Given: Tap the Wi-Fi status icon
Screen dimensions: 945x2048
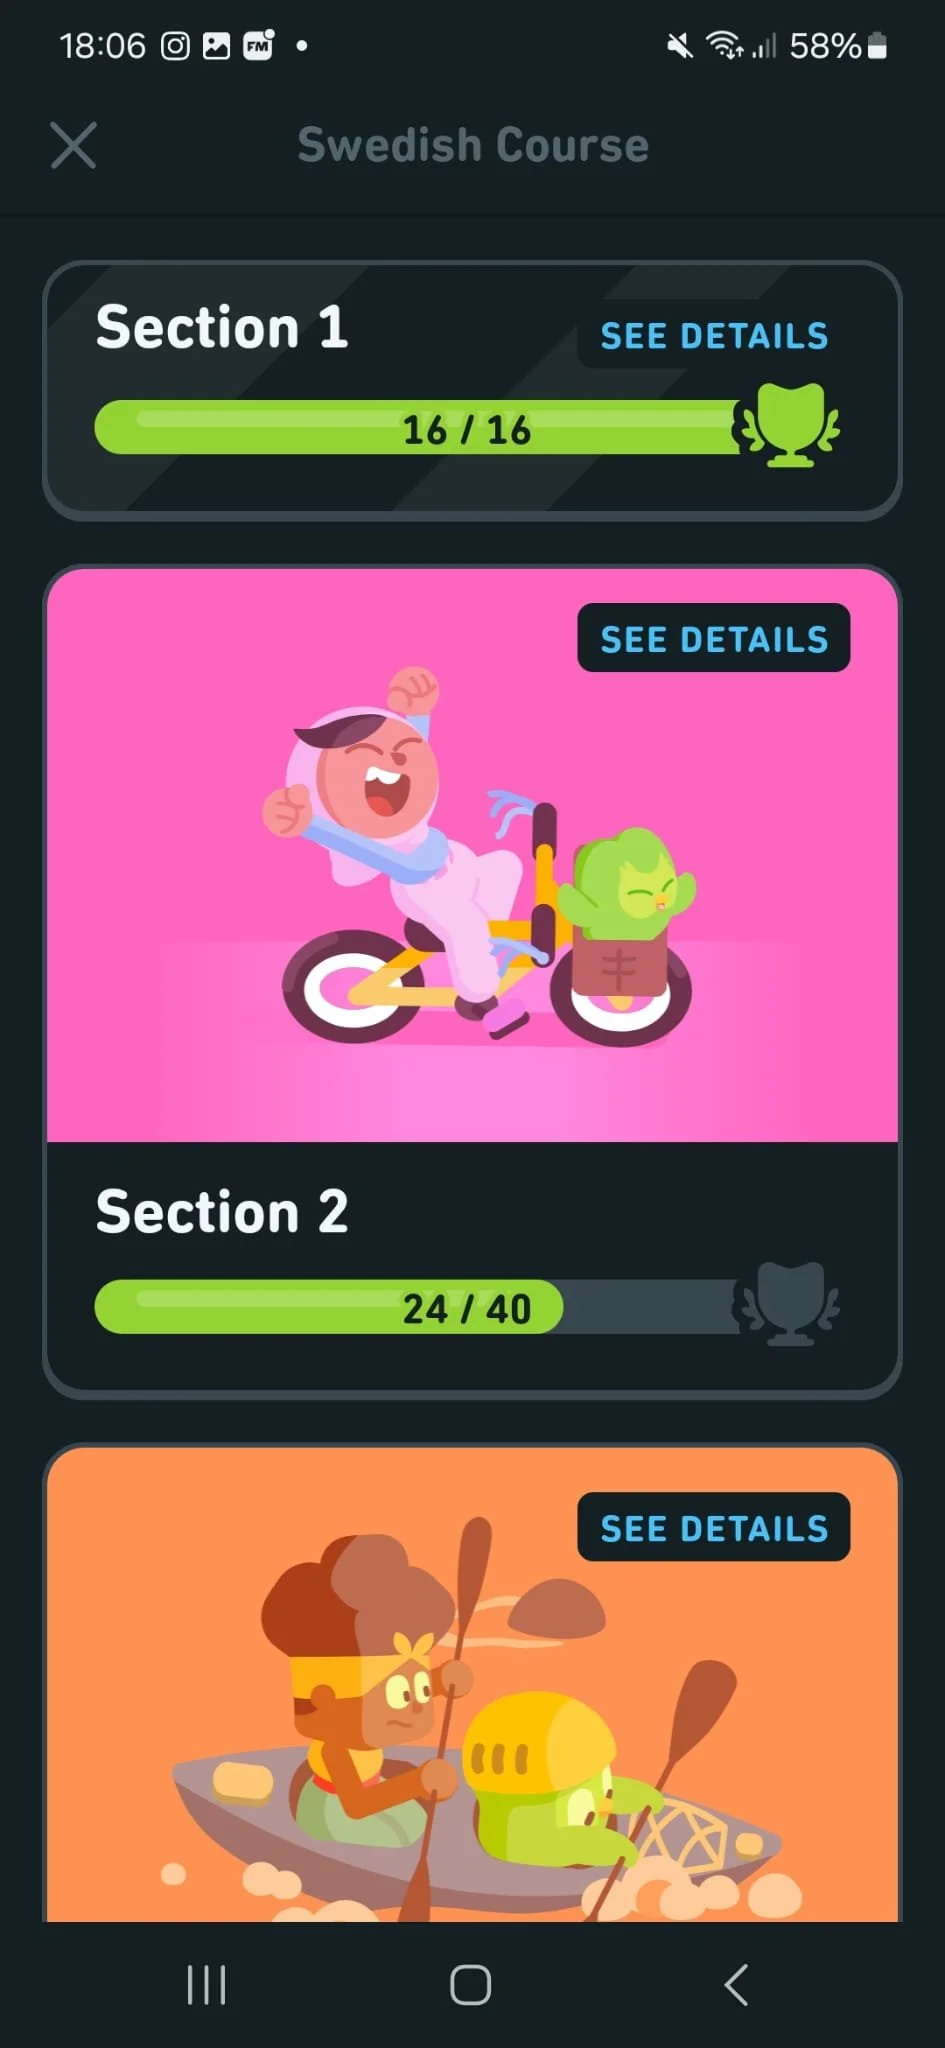Looking at the screenshot, I should 724,46.
